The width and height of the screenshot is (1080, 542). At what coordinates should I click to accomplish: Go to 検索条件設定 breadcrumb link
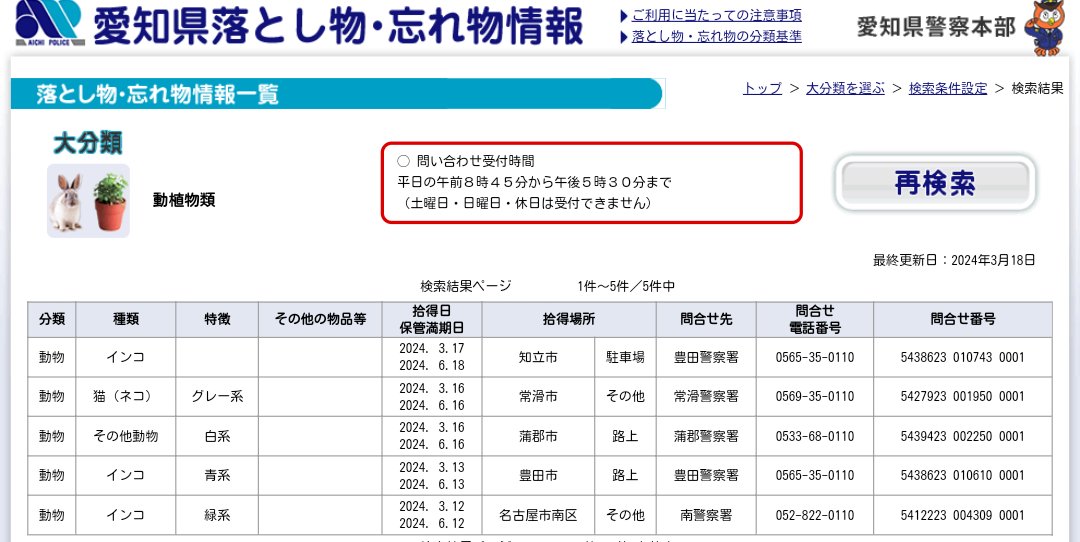[948, 88]
